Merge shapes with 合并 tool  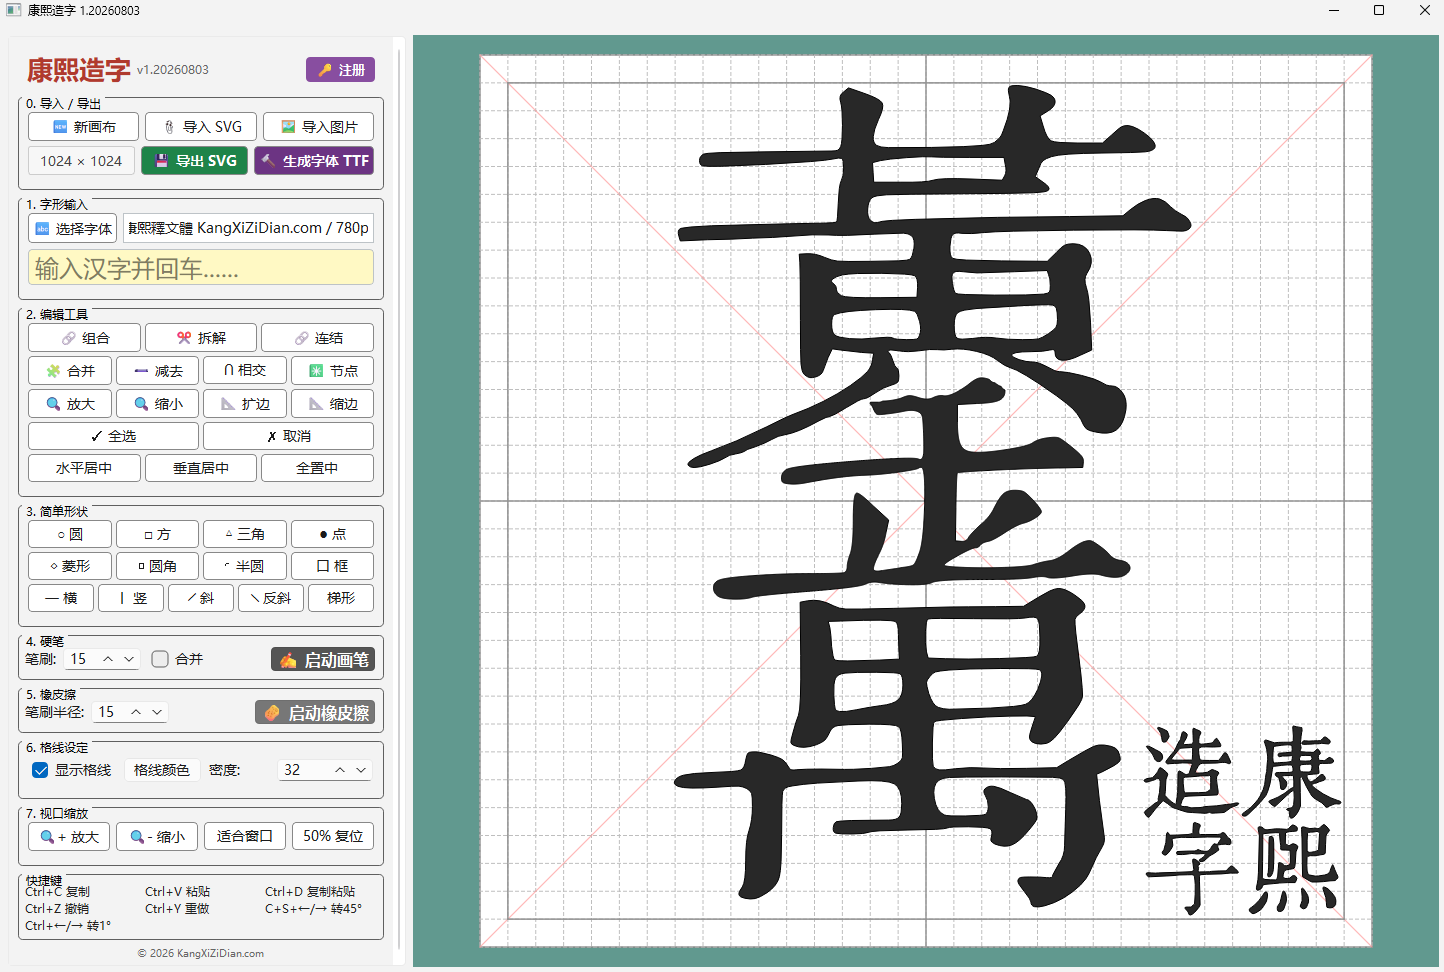click(x=70, y=371)
